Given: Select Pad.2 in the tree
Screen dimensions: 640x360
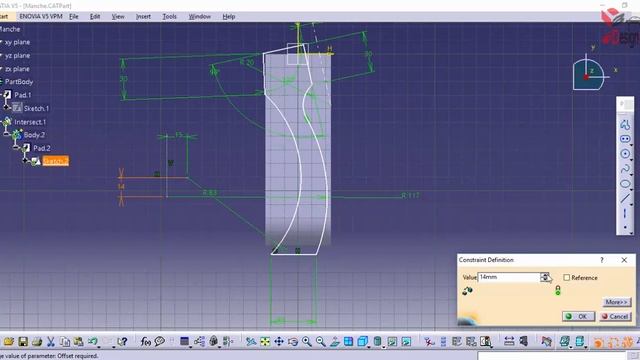Looking at the screenshot, I should (42, 148).
